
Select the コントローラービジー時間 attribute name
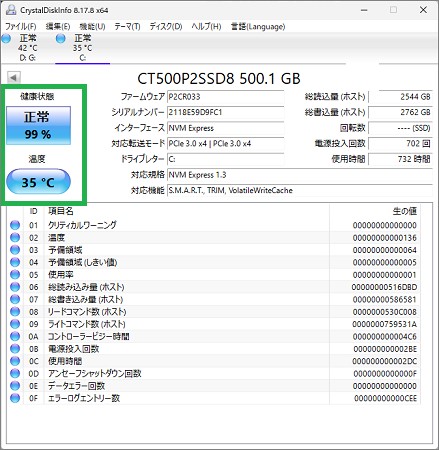[x=89, y=336]
